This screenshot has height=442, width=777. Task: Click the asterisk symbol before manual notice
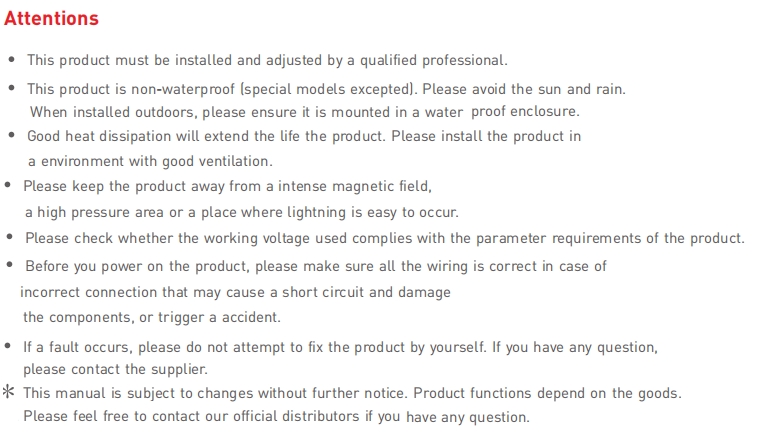(8, 392)
